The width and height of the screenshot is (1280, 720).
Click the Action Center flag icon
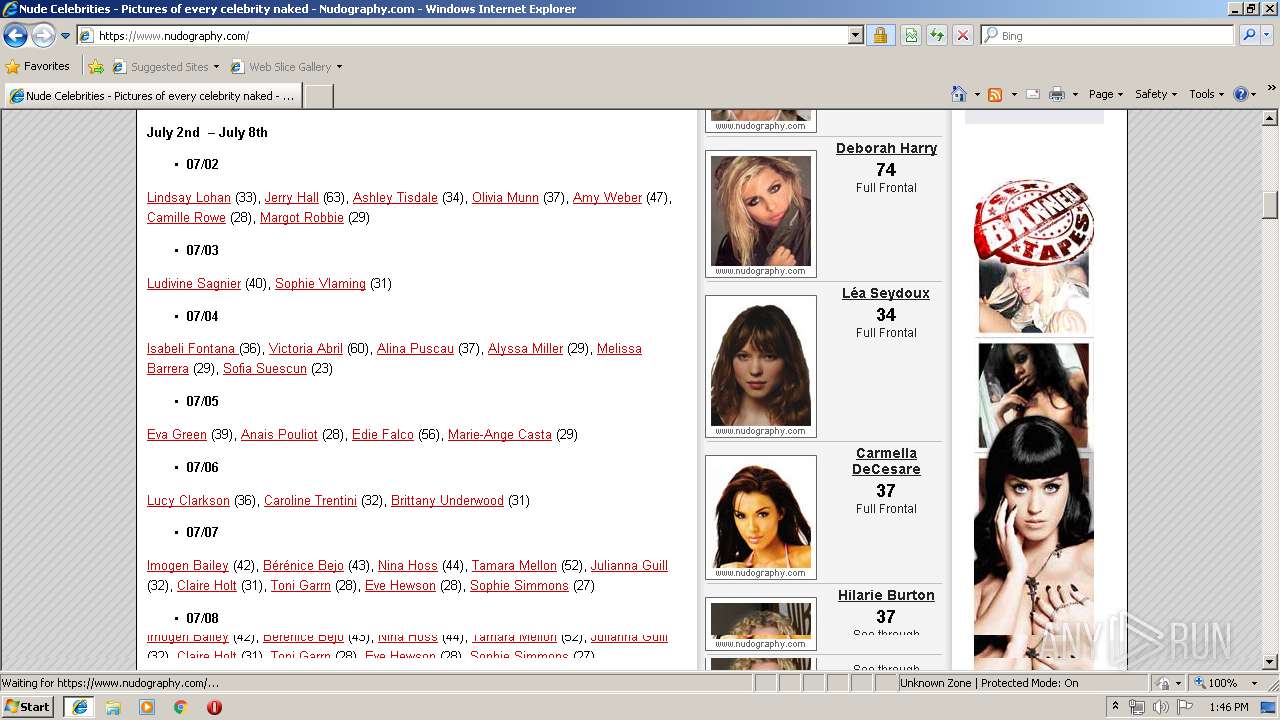tap(1184, 707)
